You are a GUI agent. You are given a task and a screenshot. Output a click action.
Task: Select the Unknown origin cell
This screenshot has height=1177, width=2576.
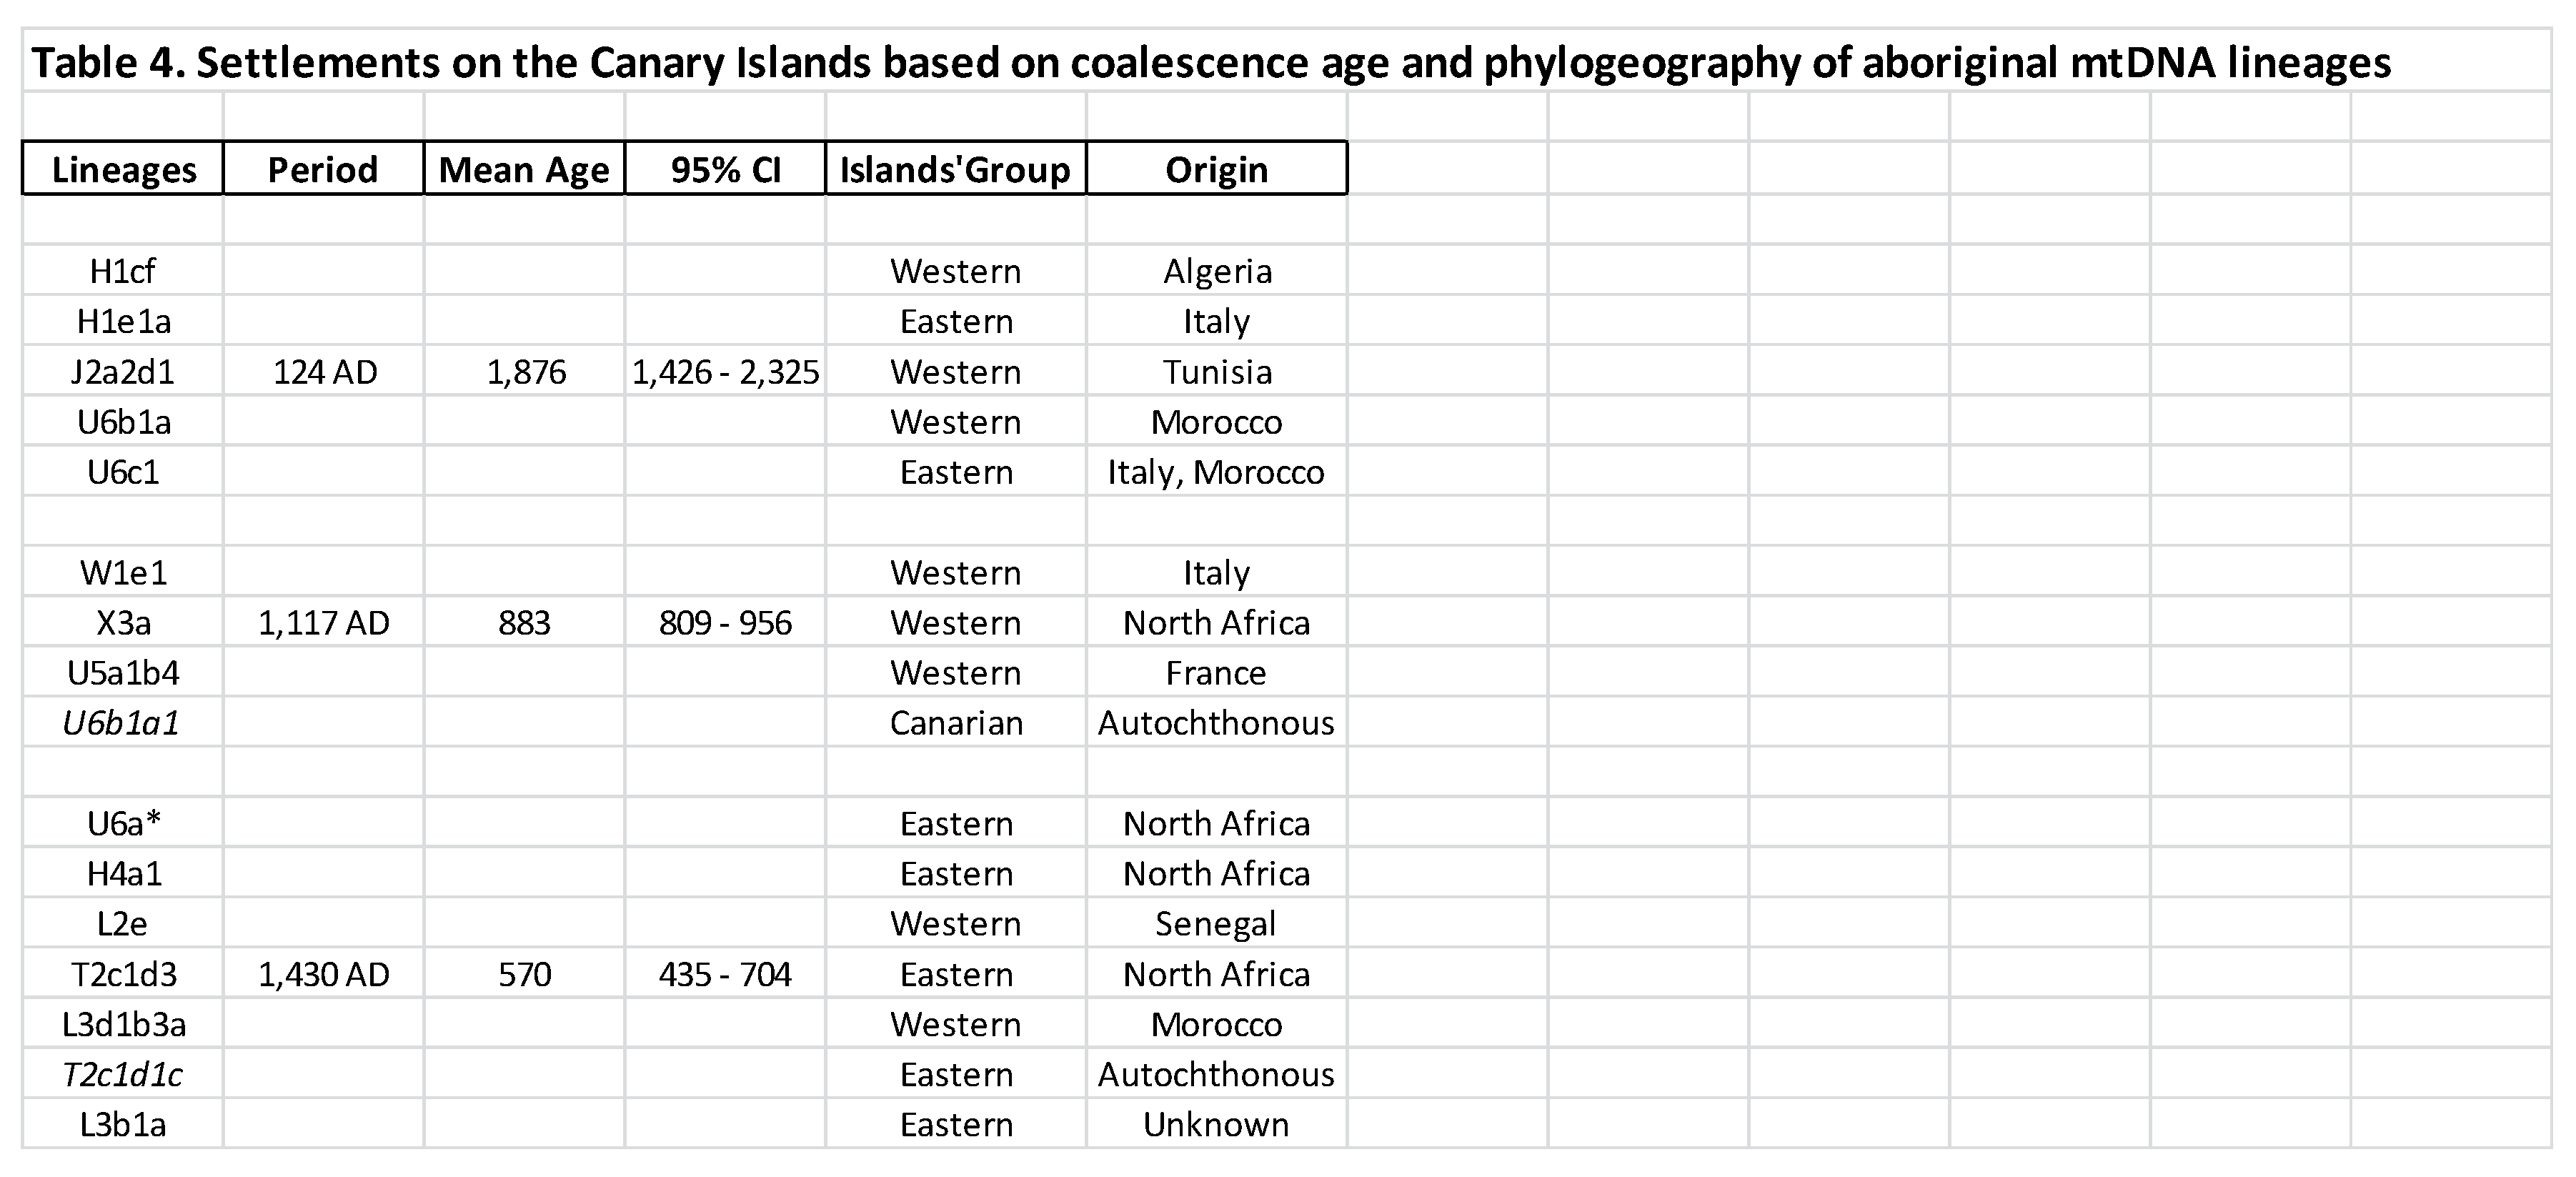1216,1125
